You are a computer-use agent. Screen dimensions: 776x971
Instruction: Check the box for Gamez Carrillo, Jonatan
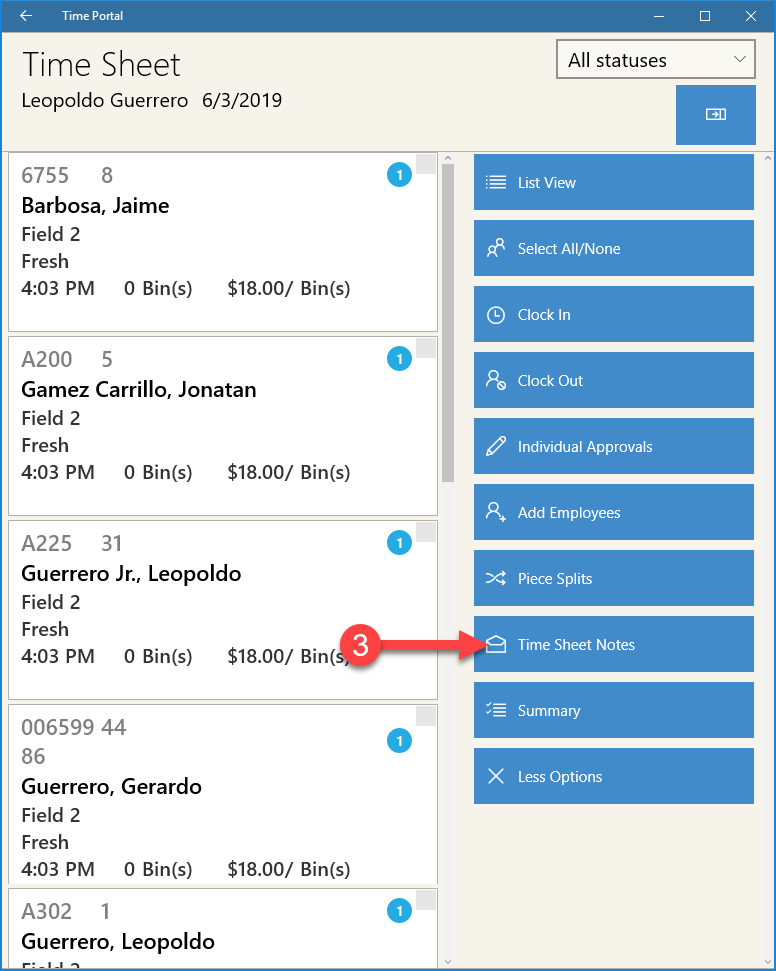(426, 348)
